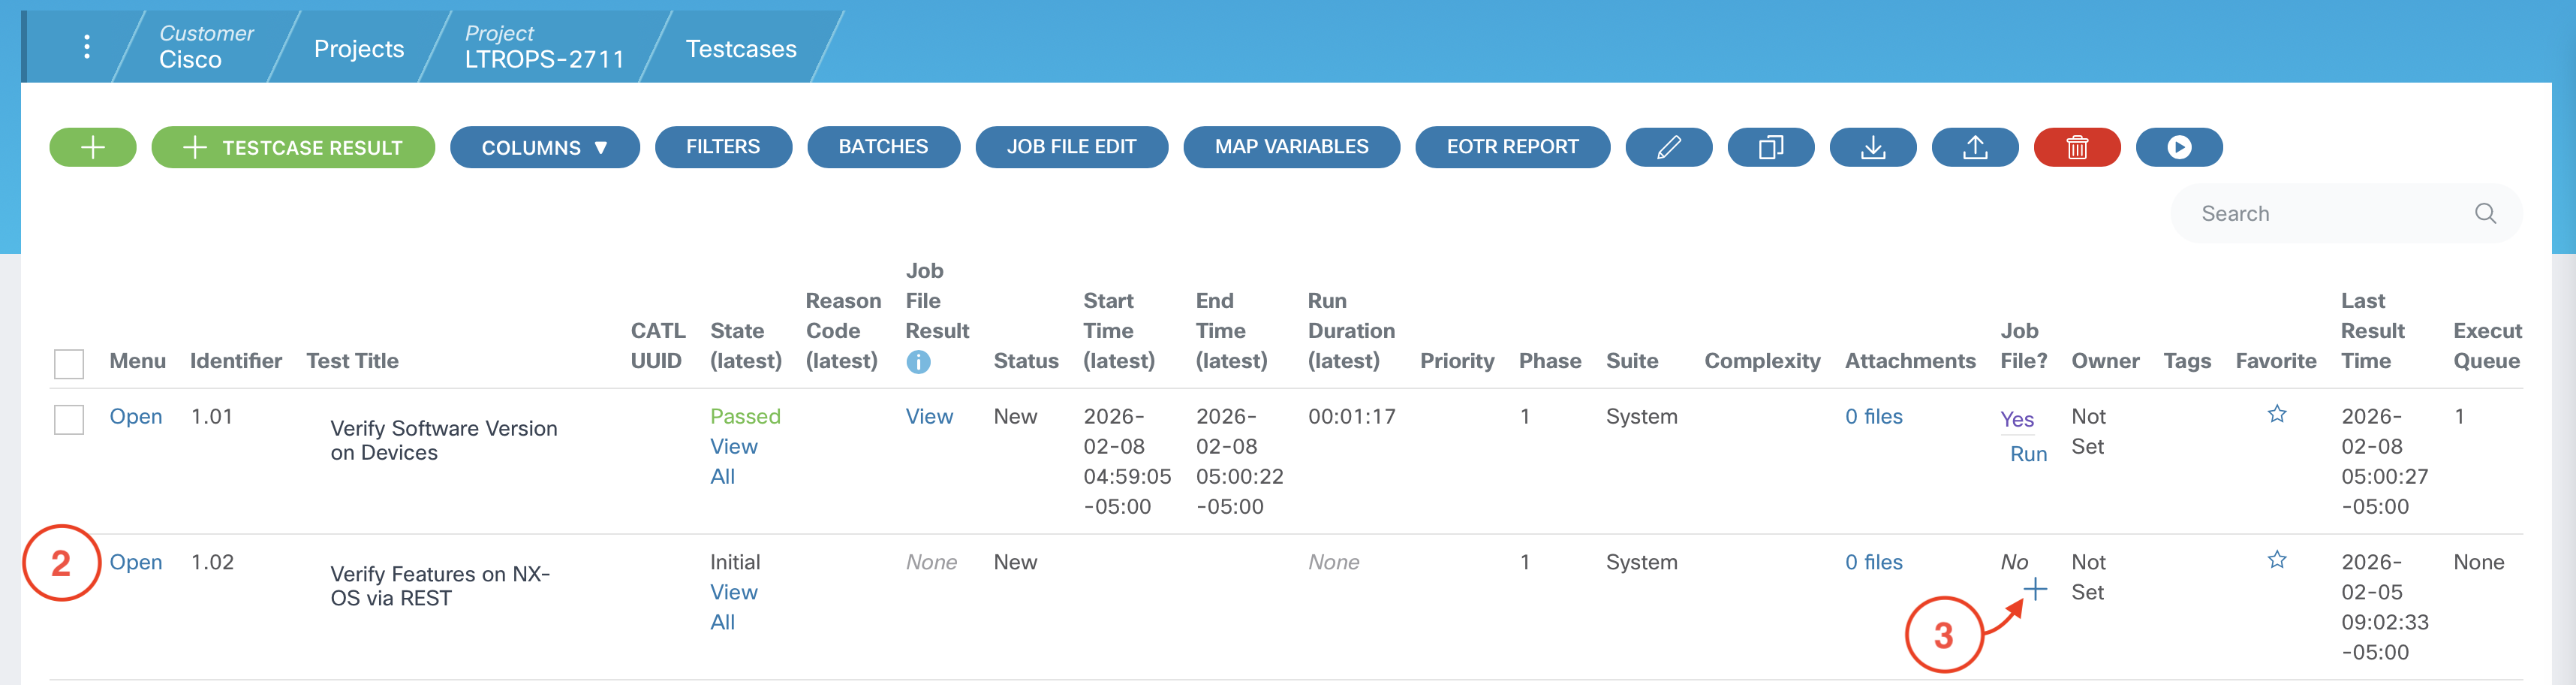
Task: Click the copy duplicate icon button
Action: pos(1770,148)
